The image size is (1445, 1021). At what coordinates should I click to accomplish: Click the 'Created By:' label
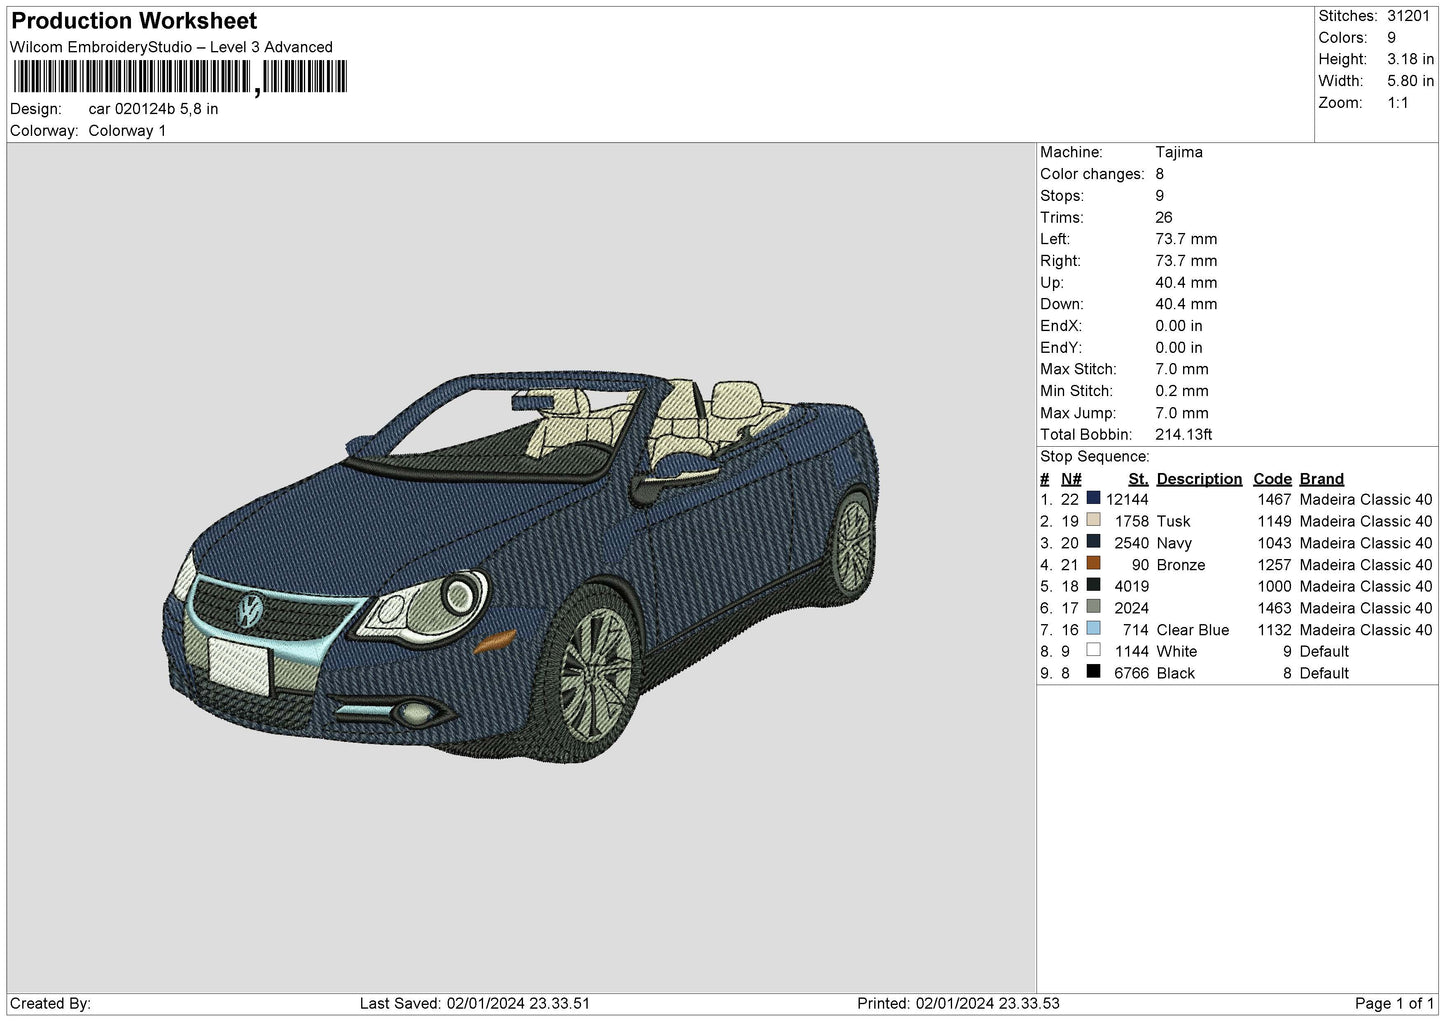point(50,1003)
